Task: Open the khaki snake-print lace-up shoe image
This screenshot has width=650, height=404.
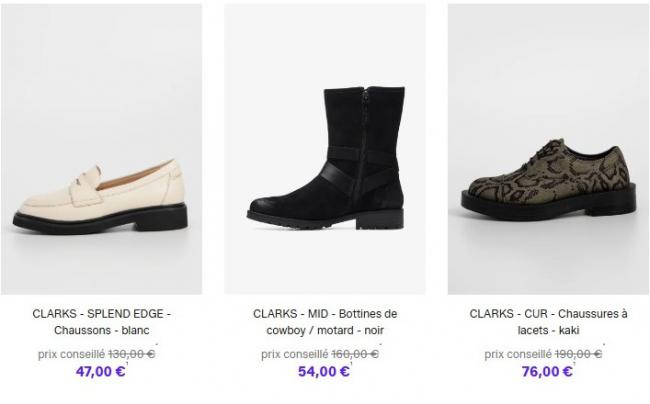Action: tap(548, 149)
